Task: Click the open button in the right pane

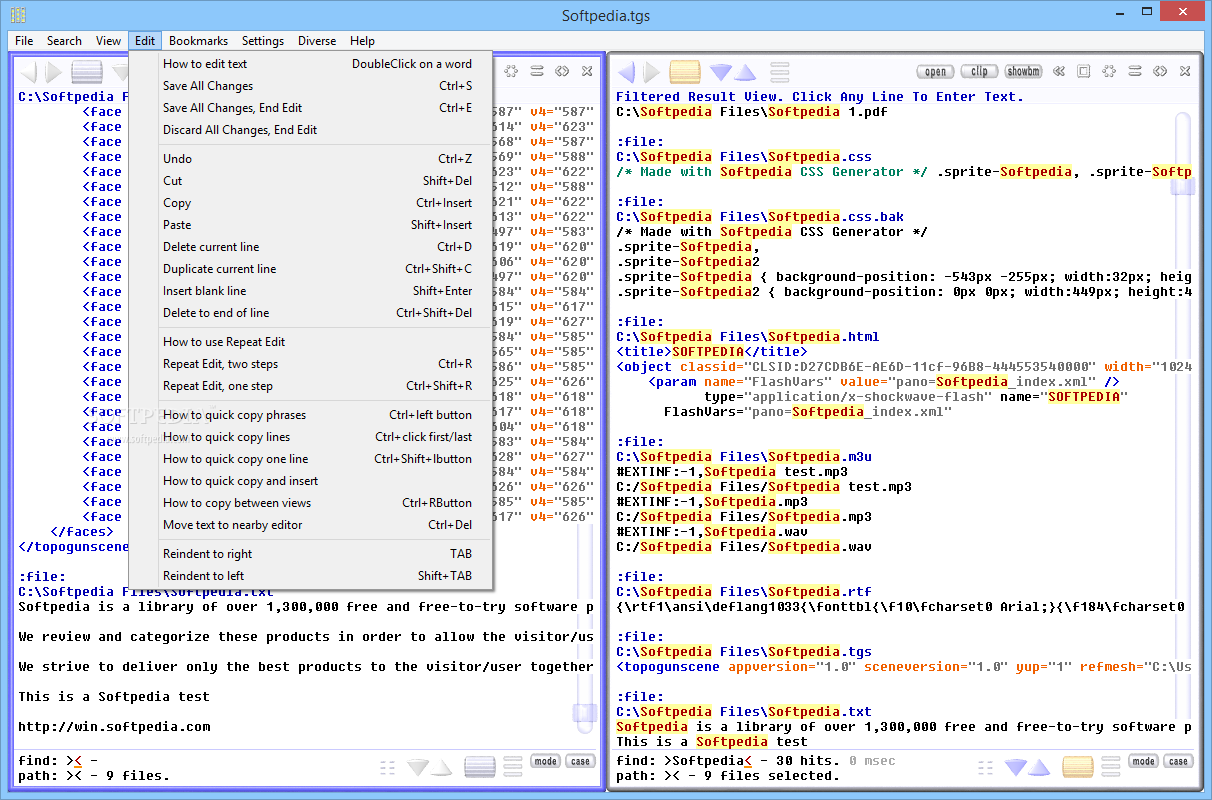Action: (x=936, y=71)
